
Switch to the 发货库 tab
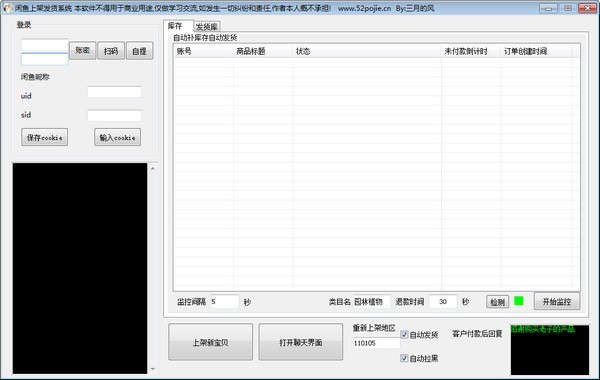click(x=207, y=27)
